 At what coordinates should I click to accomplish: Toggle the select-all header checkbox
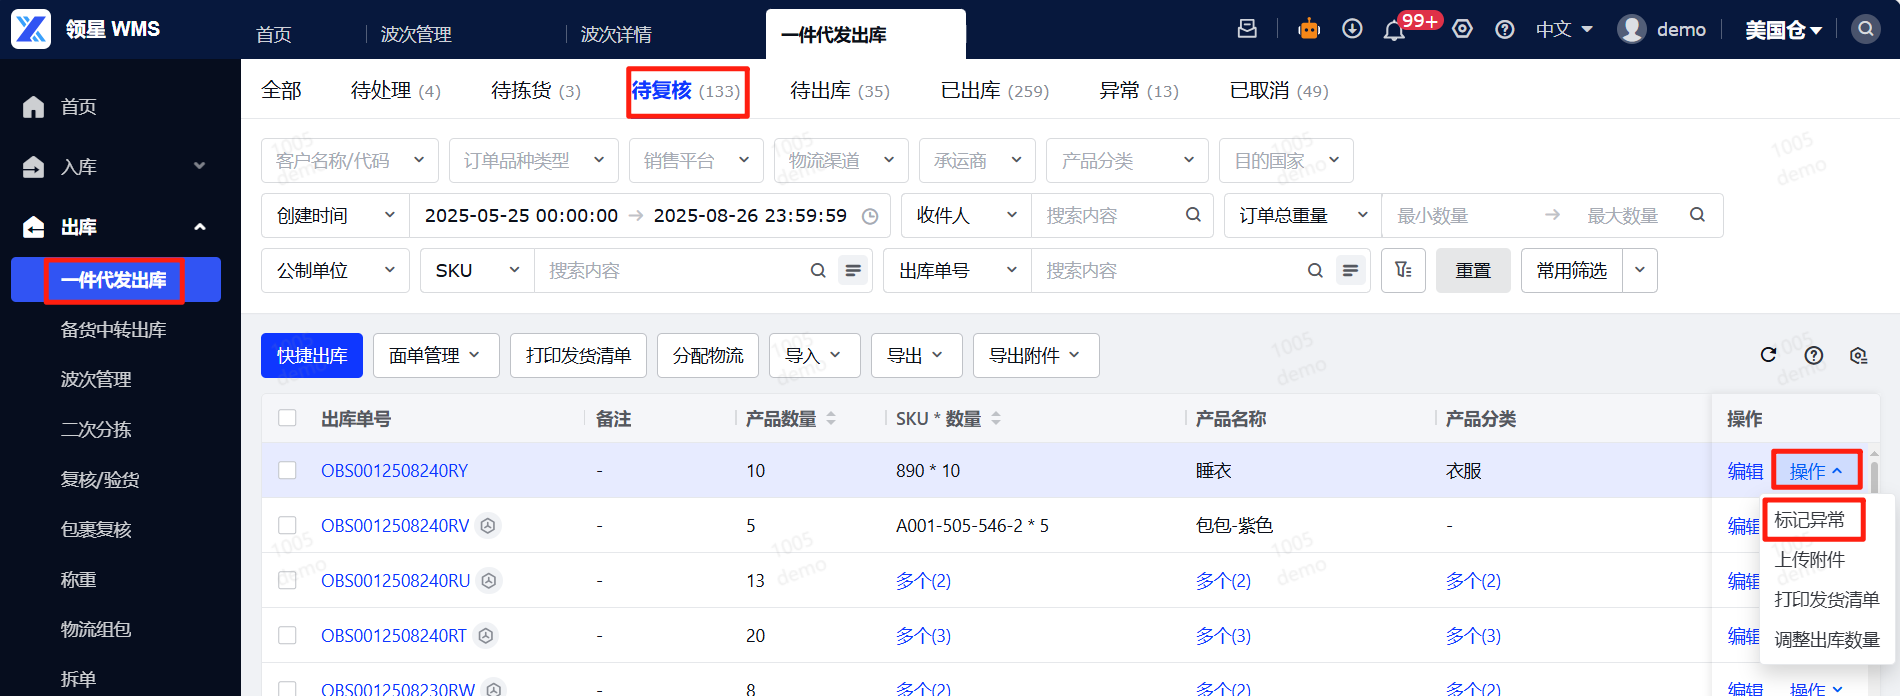(287, 418)
